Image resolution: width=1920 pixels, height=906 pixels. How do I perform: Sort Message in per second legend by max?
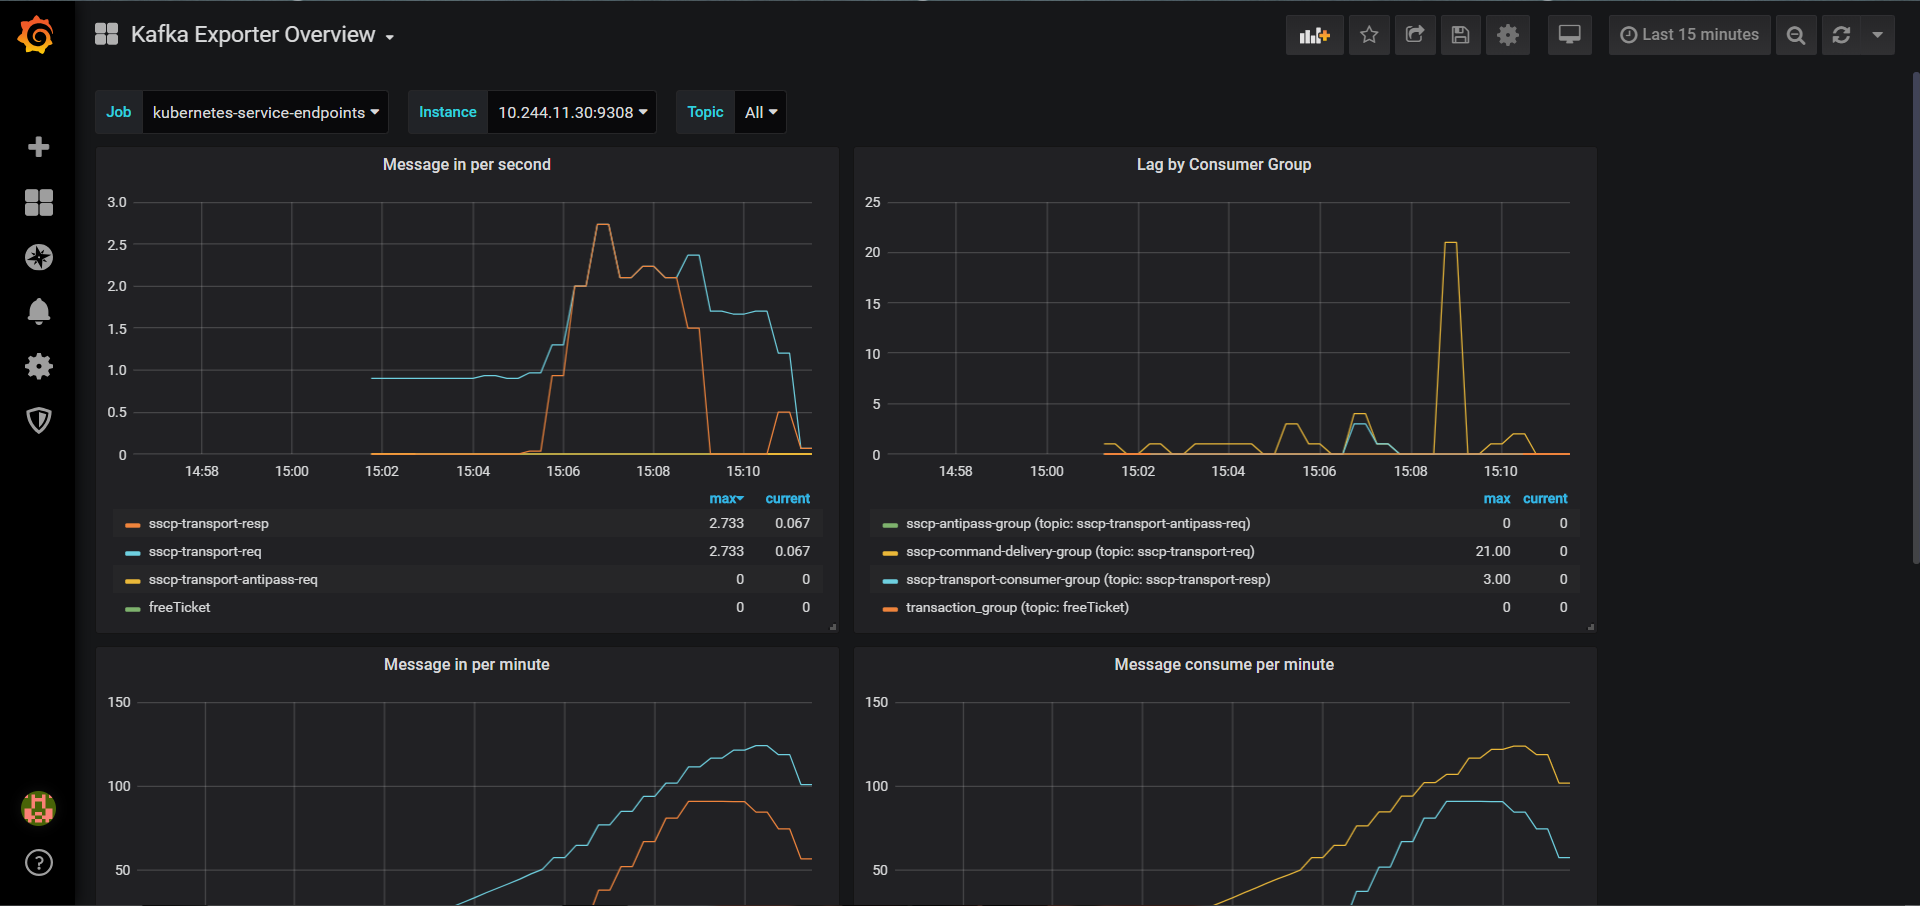[x=726, y=498]
